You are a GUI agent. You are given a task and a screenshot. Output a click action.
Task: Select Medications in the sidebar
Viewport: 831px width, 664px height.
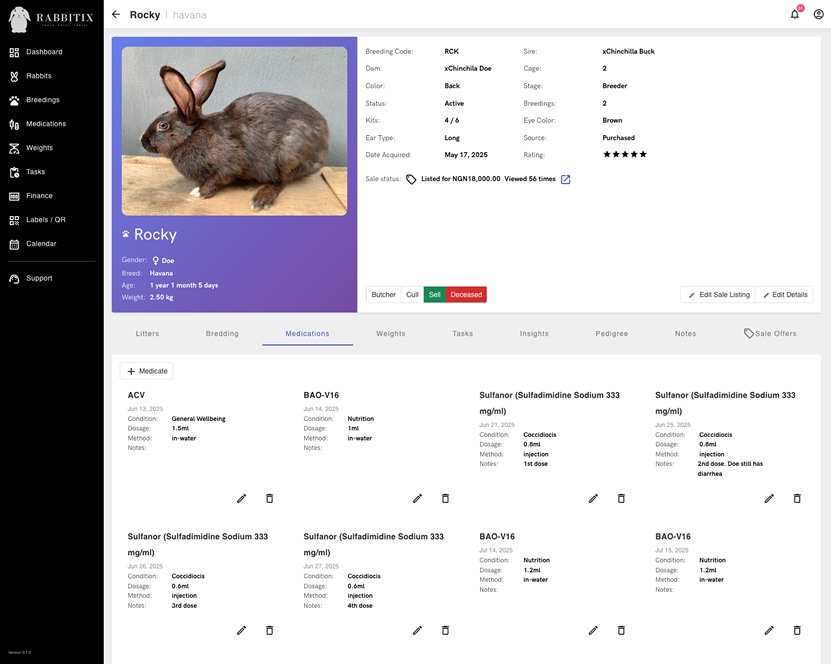[x=44, y=123]
